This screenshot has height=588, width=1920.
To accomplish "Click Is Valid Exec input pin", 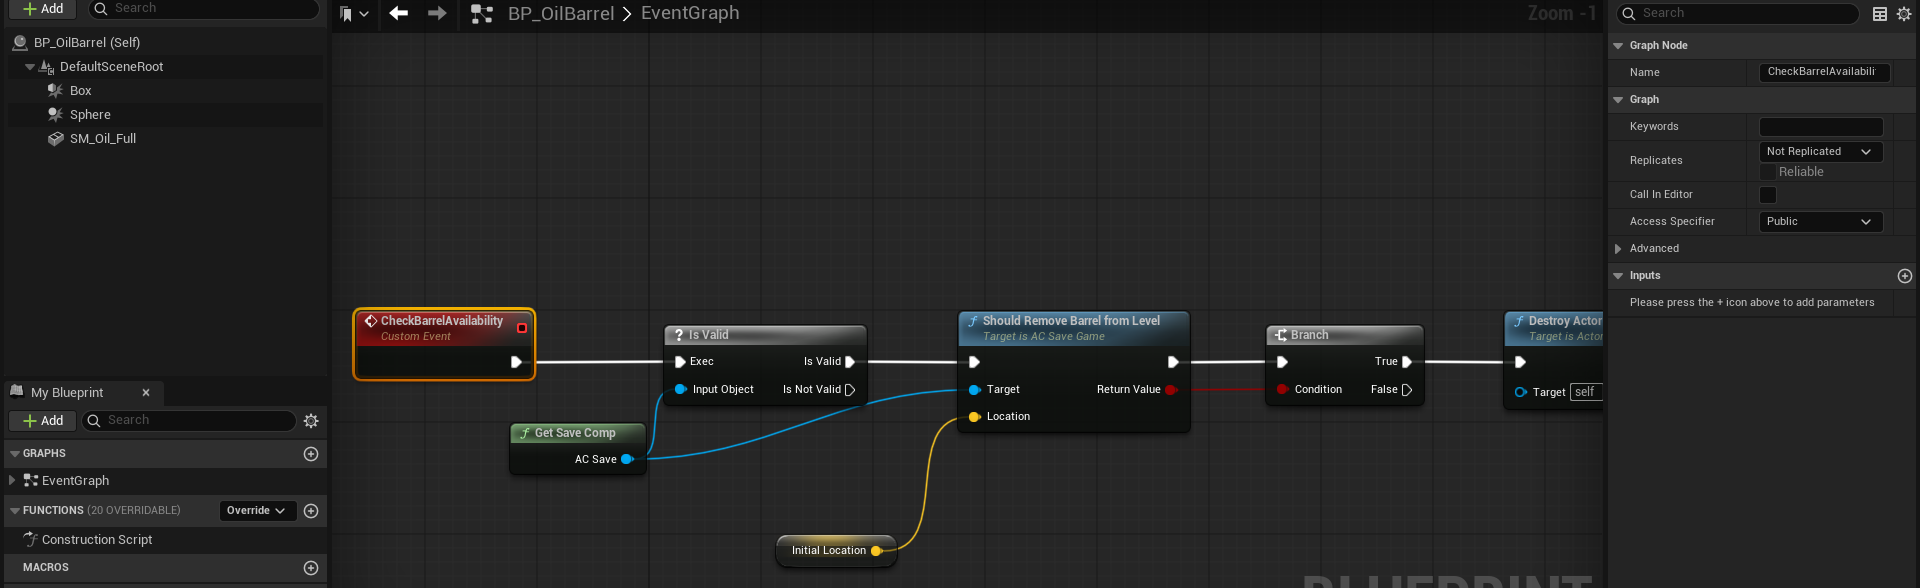I will 680,362.
